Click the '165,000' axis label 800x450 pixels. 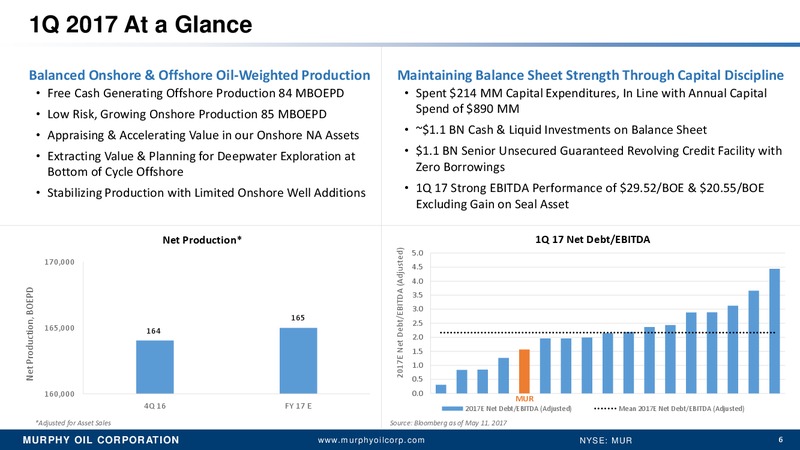(59, 328)
